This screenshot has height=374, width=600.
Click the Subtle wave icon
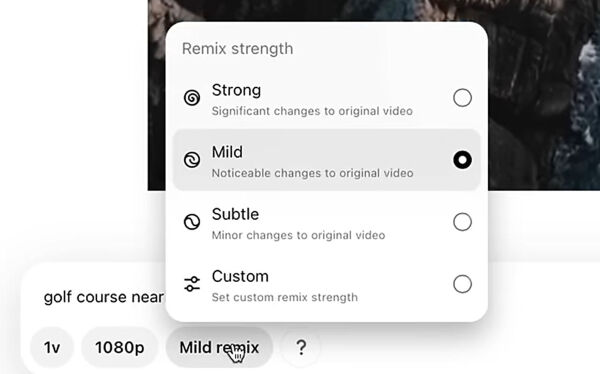click(192, 222)
